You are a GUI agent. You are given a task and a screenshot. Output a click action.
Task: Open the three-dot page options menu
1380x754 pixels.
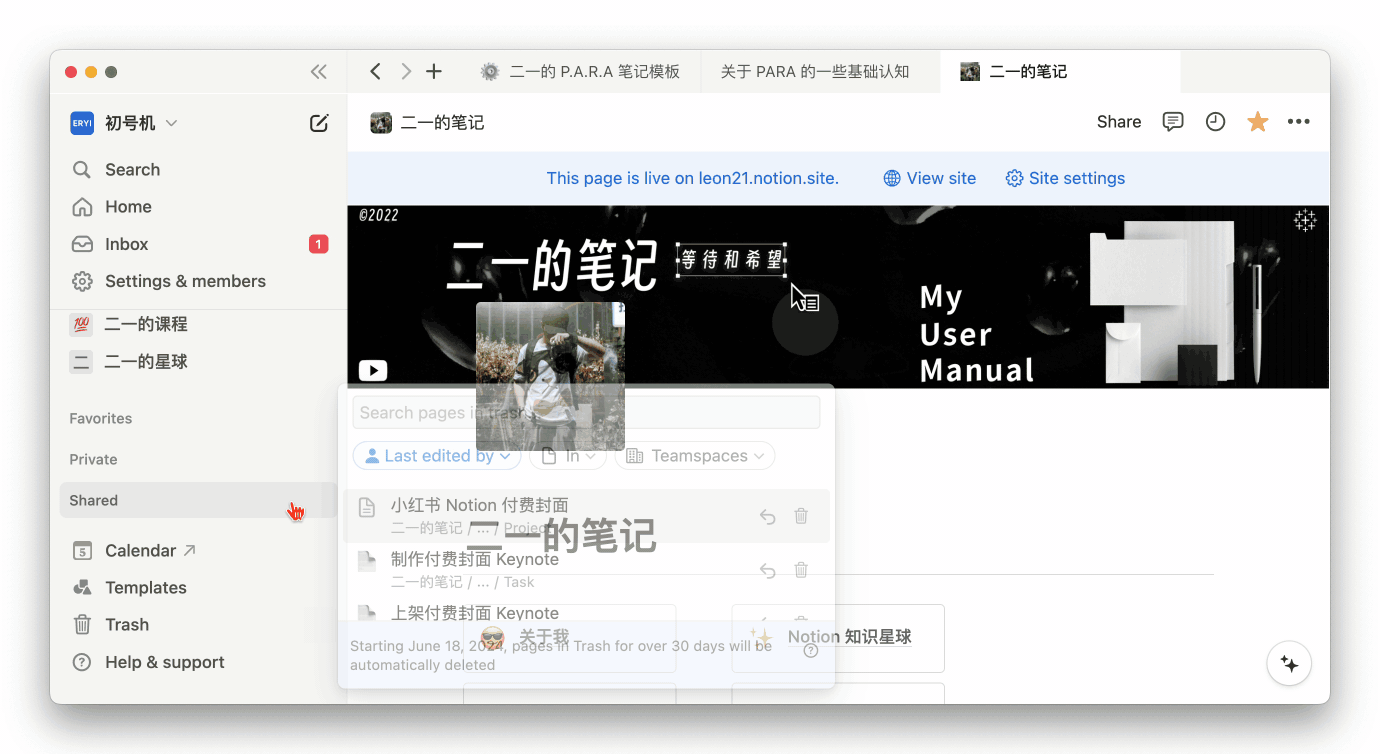click(1298, 122)
